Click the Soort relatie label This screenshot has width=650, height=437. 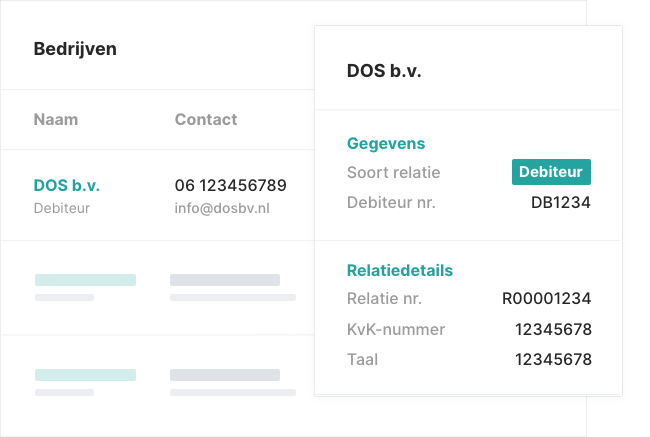[x=393, y=172]
